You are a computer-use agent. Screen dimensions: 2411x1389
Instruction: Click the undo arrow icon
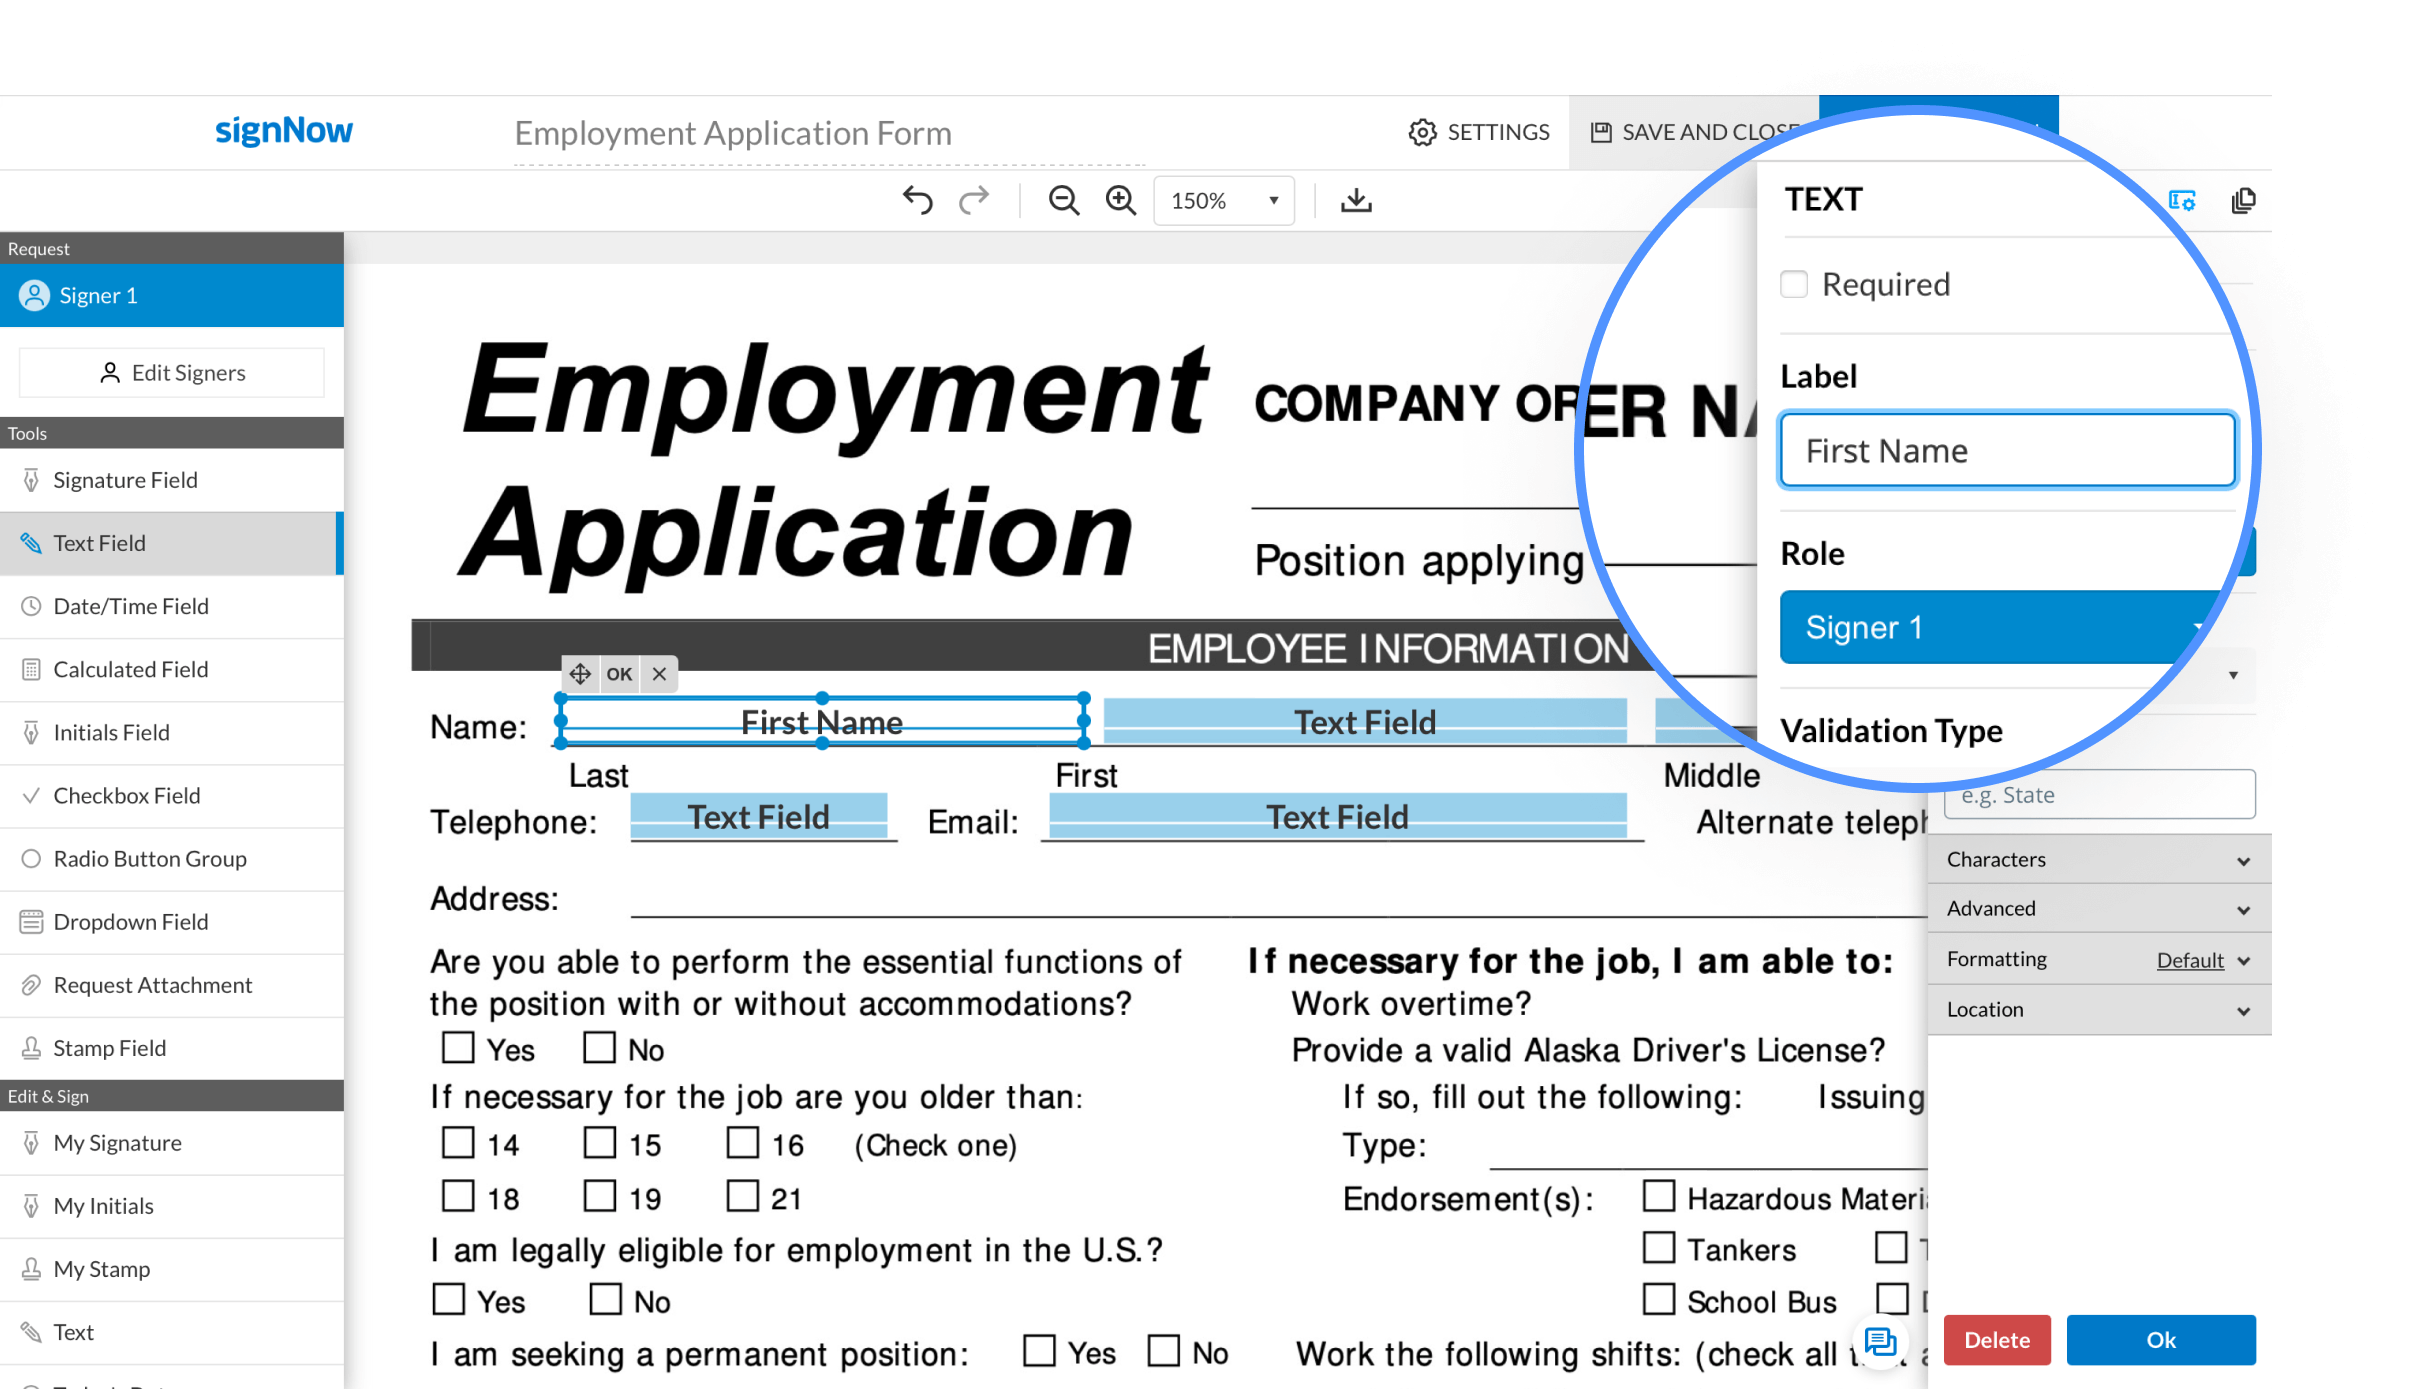coord(917,201)
